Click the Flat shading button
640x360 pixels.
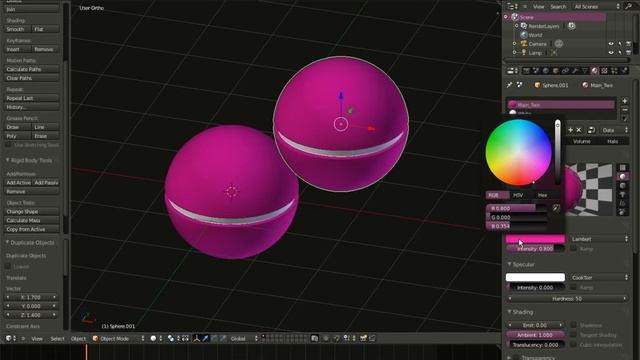tap(45, 29)
